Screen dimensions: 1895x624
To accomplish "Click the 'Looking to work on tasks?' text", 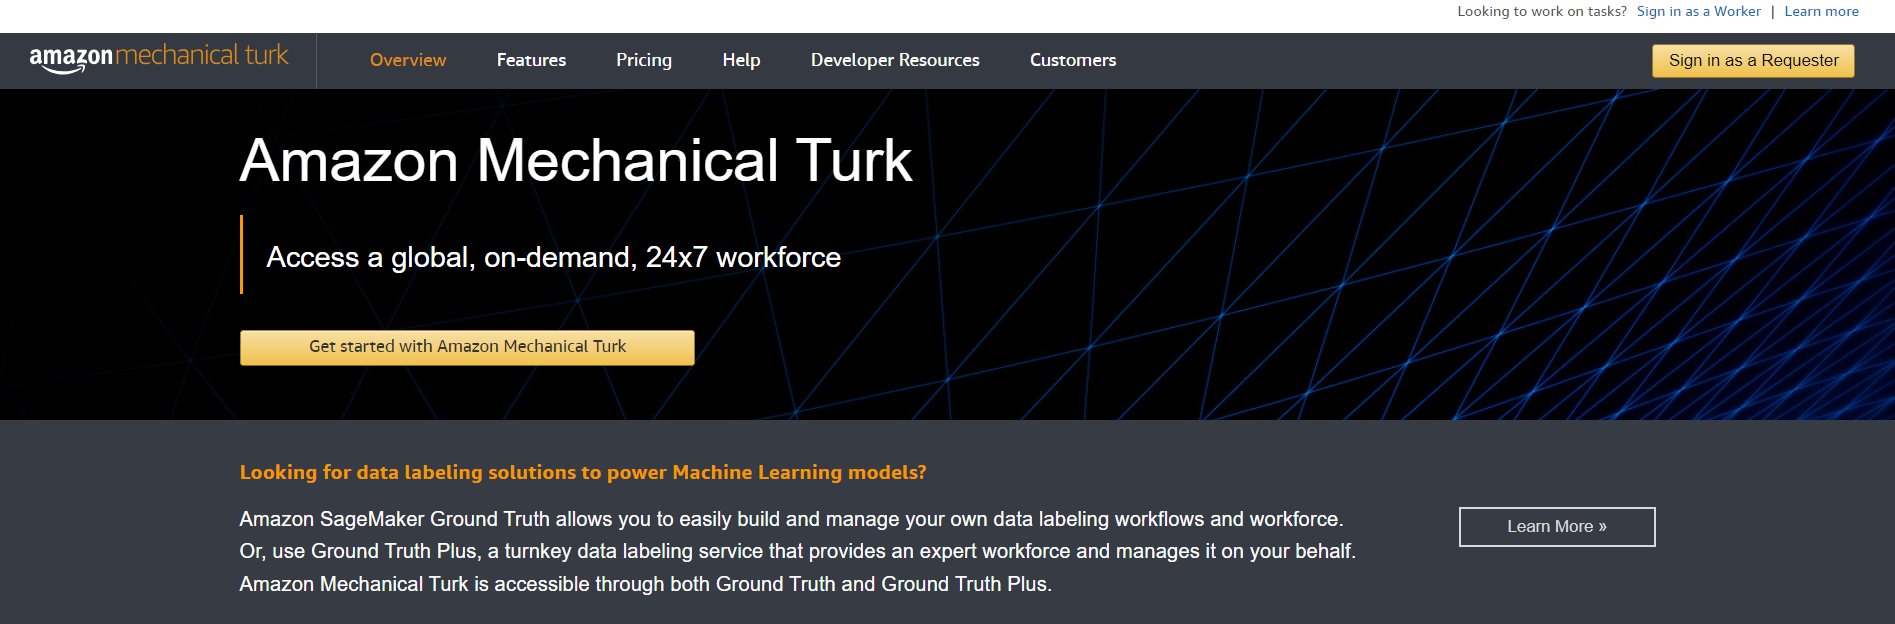I will coord(1541,11).
